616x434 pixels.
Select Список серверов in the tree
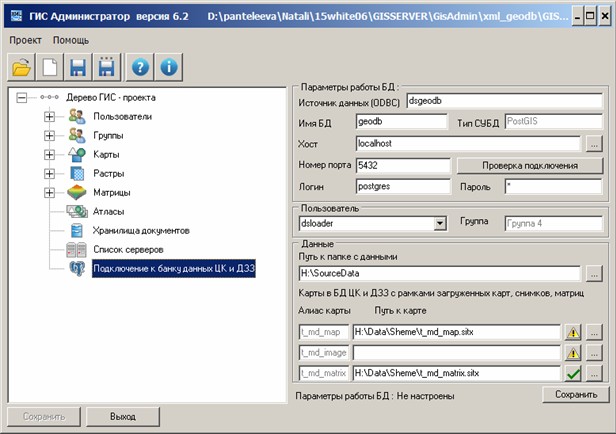(127, 248)
